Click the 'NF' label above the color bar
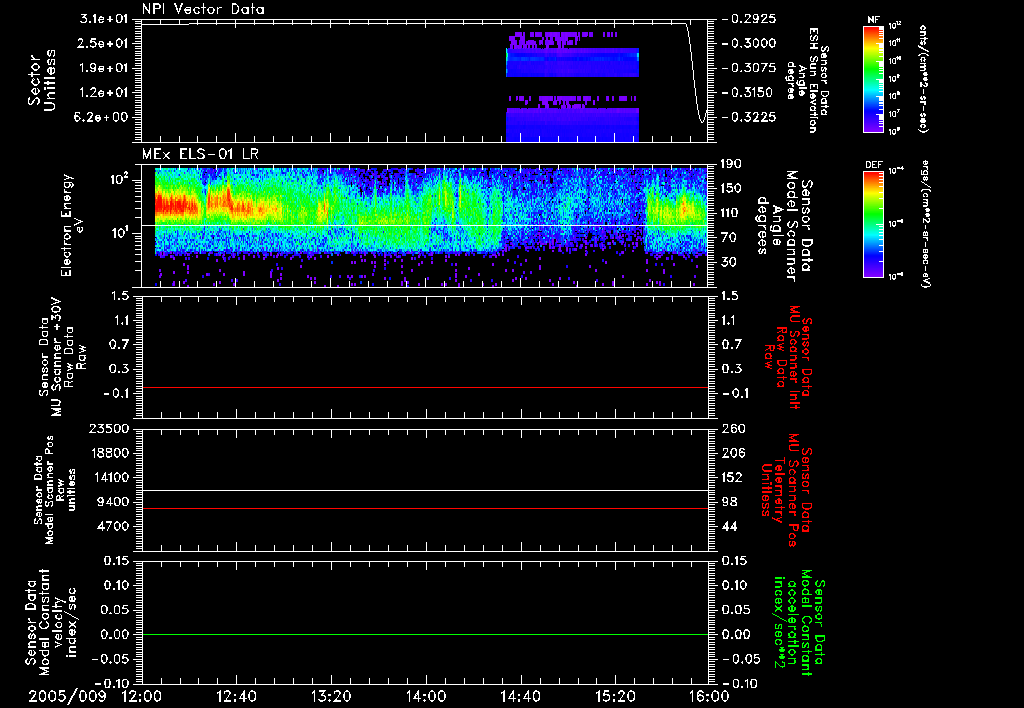Viewport: 1024px width, 708px height. click(873, 20)
